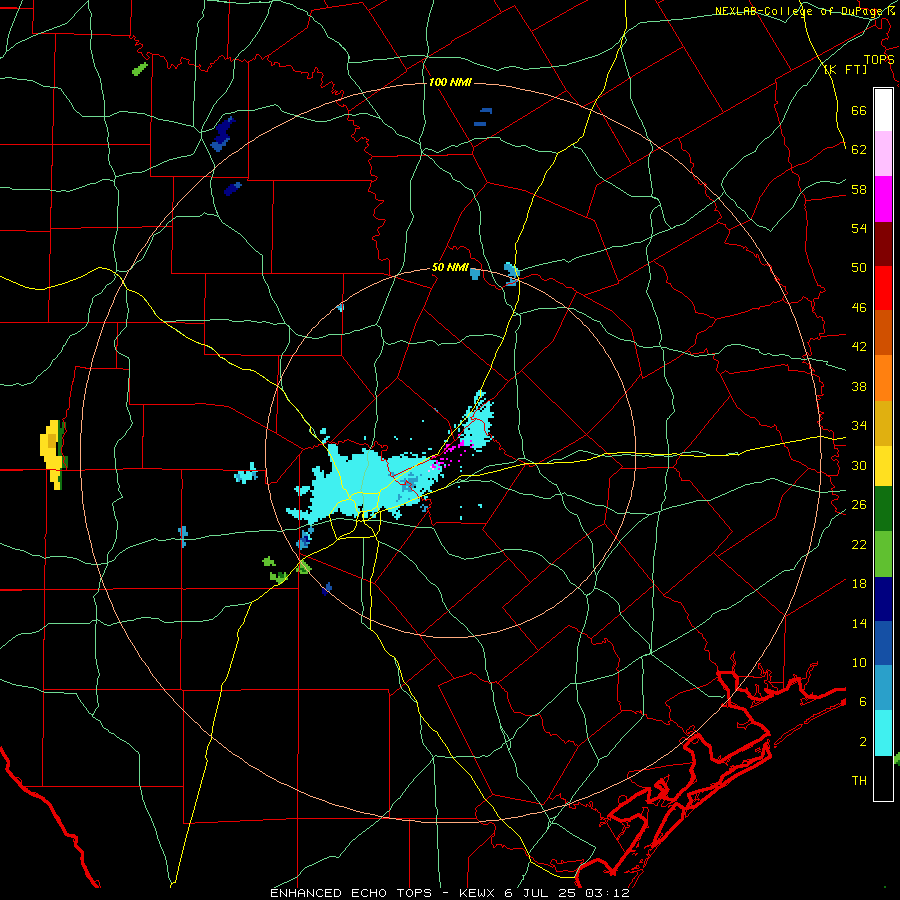Click the yellow echo cell on the map
The width and height of the screenshot is (900, 900).
[53, 453]
